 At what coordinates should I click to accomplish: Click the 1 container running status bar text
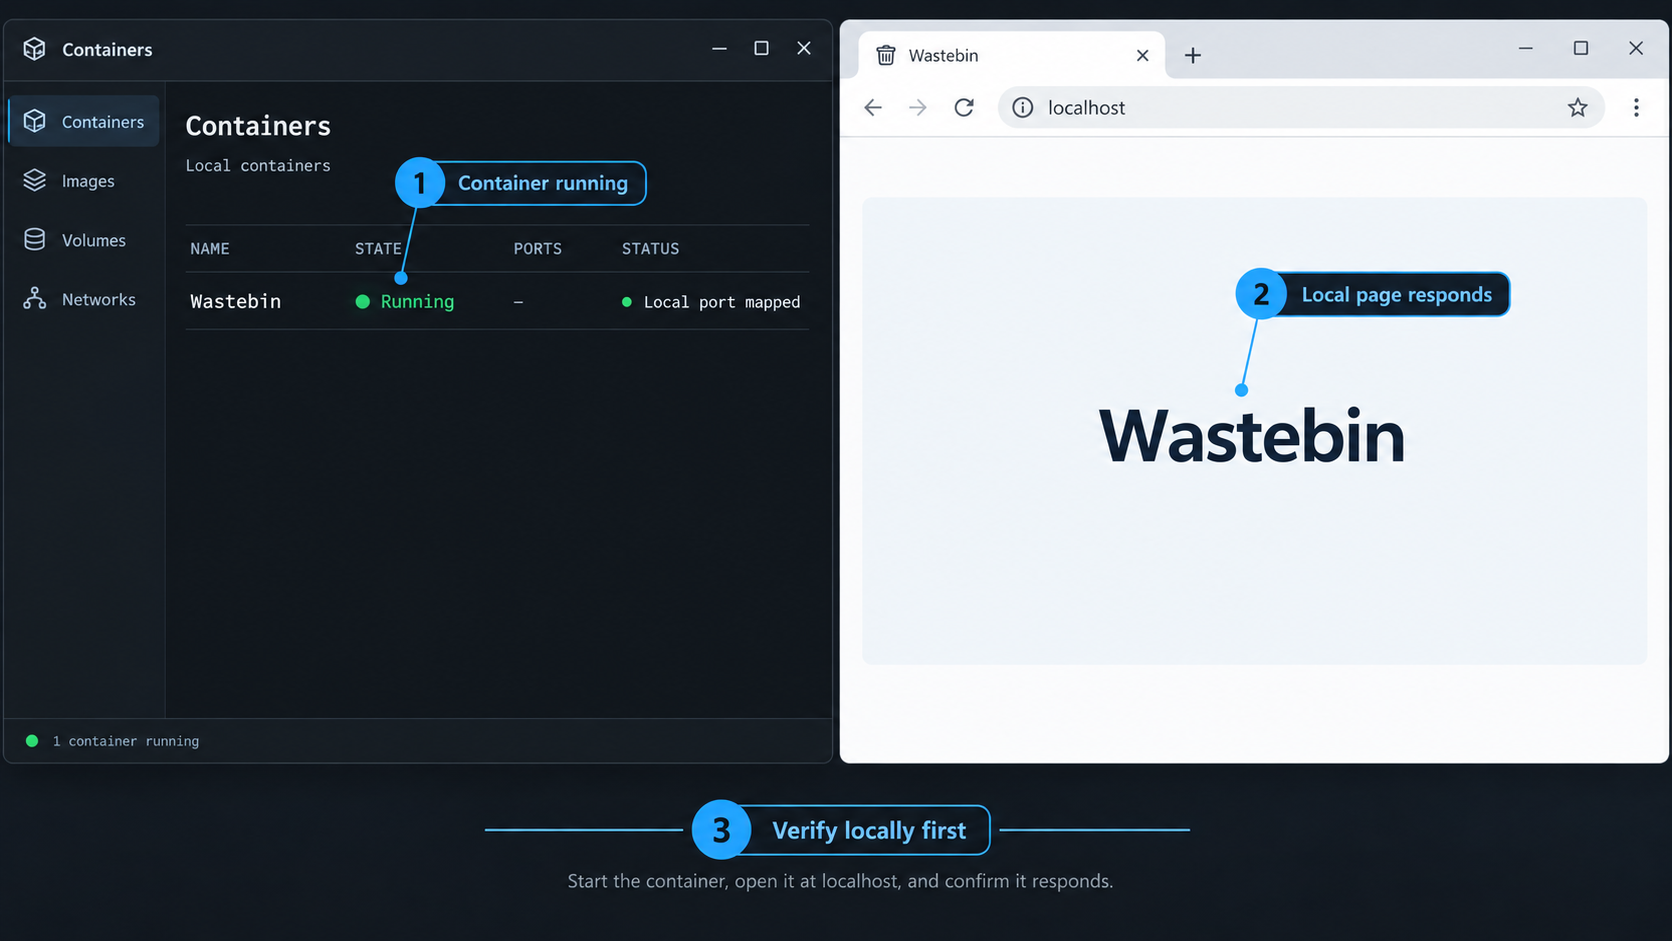[126, 741]
